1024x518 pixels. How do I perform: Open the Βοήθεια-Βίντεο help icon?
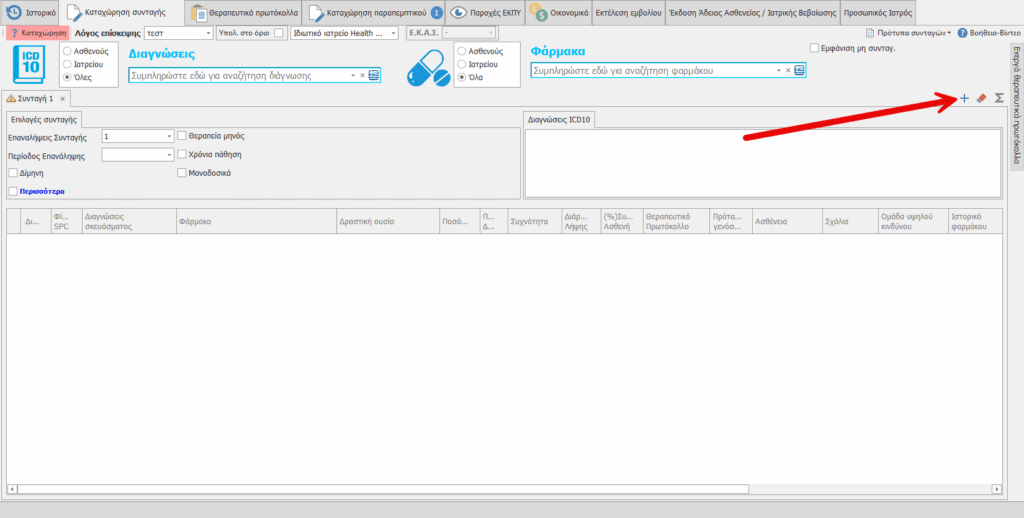coord(963,33)
